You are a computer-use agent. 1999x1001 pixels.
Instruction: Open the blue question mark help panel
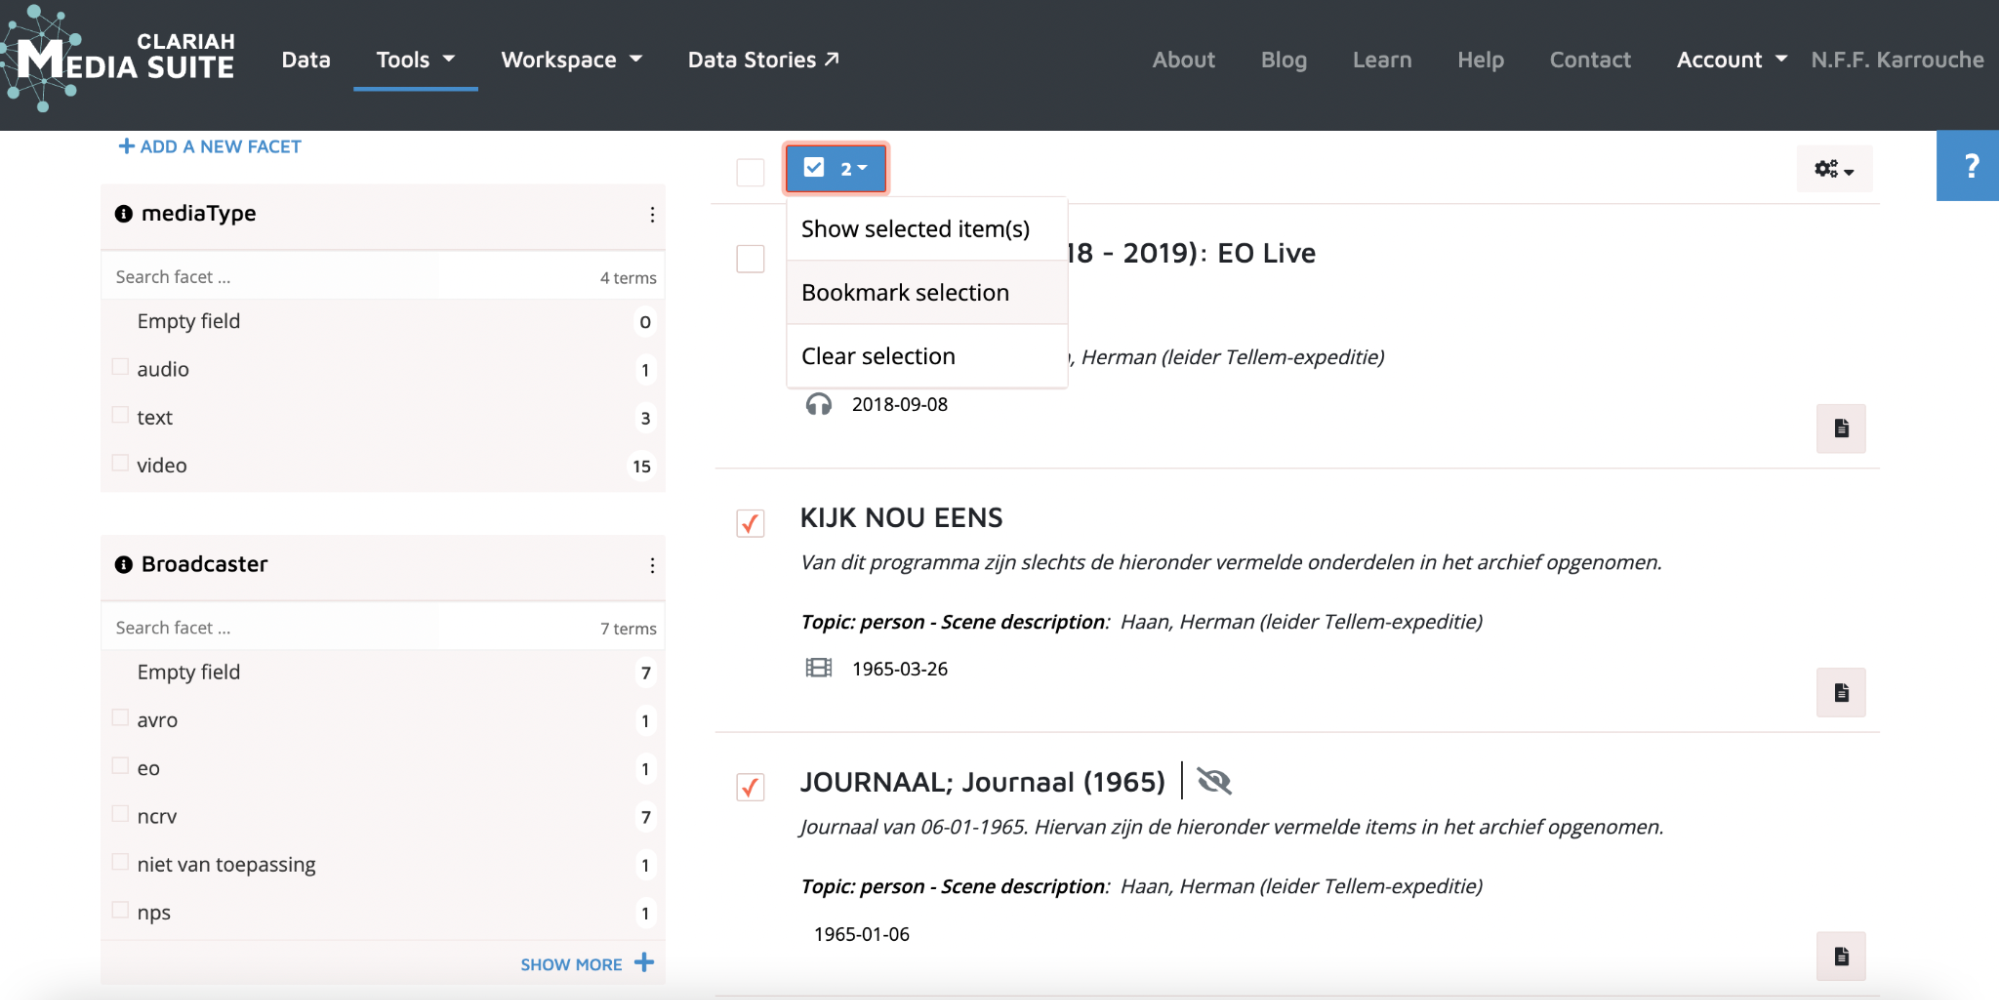1968,166
